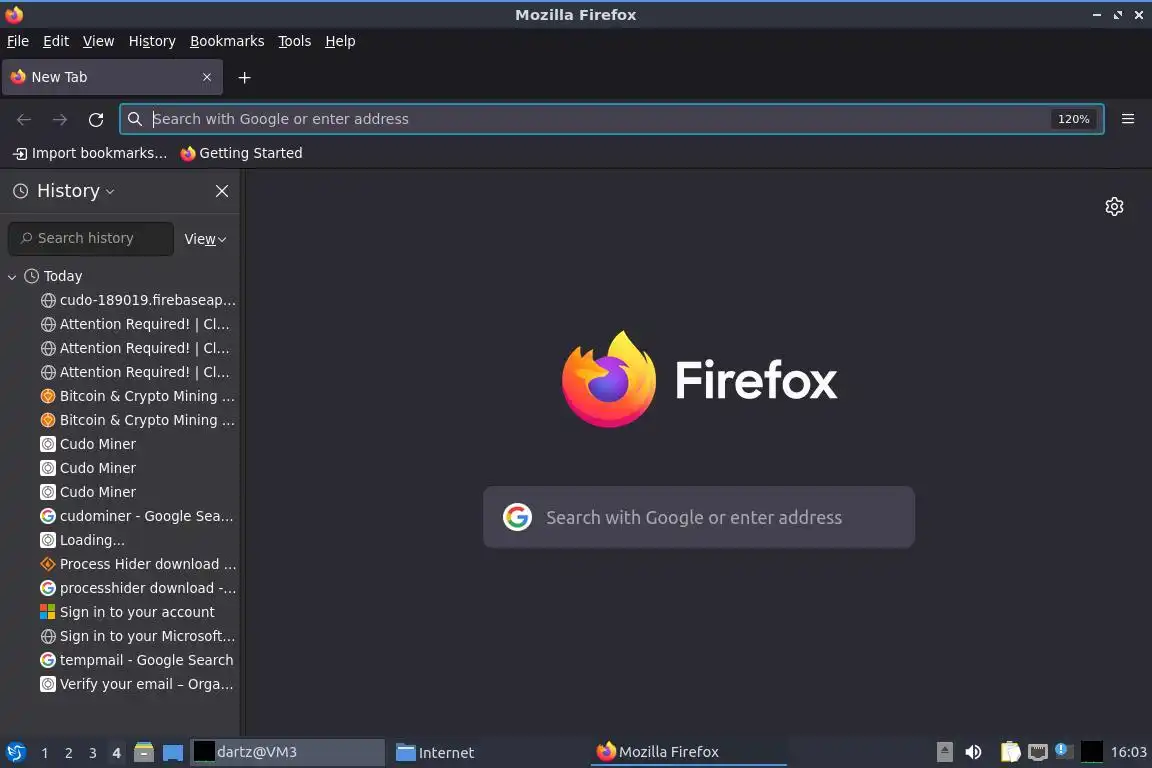Click the notification alert tray icon
1152x768 pixels.
1062,750
